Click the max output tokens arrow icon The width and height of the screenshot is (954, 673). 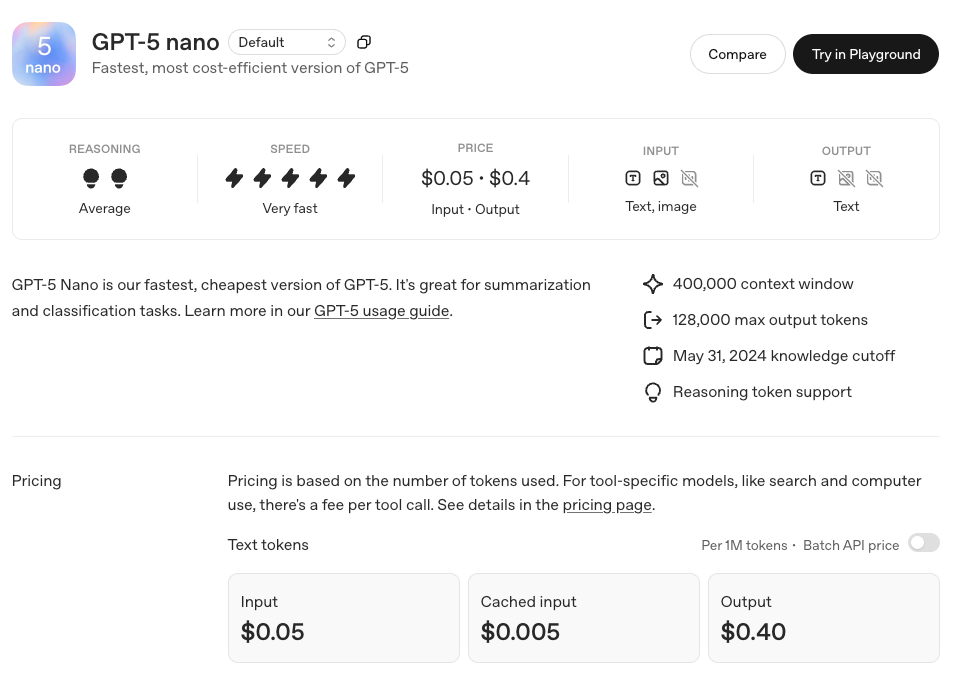pyautogui.click(x=652, y=320)
